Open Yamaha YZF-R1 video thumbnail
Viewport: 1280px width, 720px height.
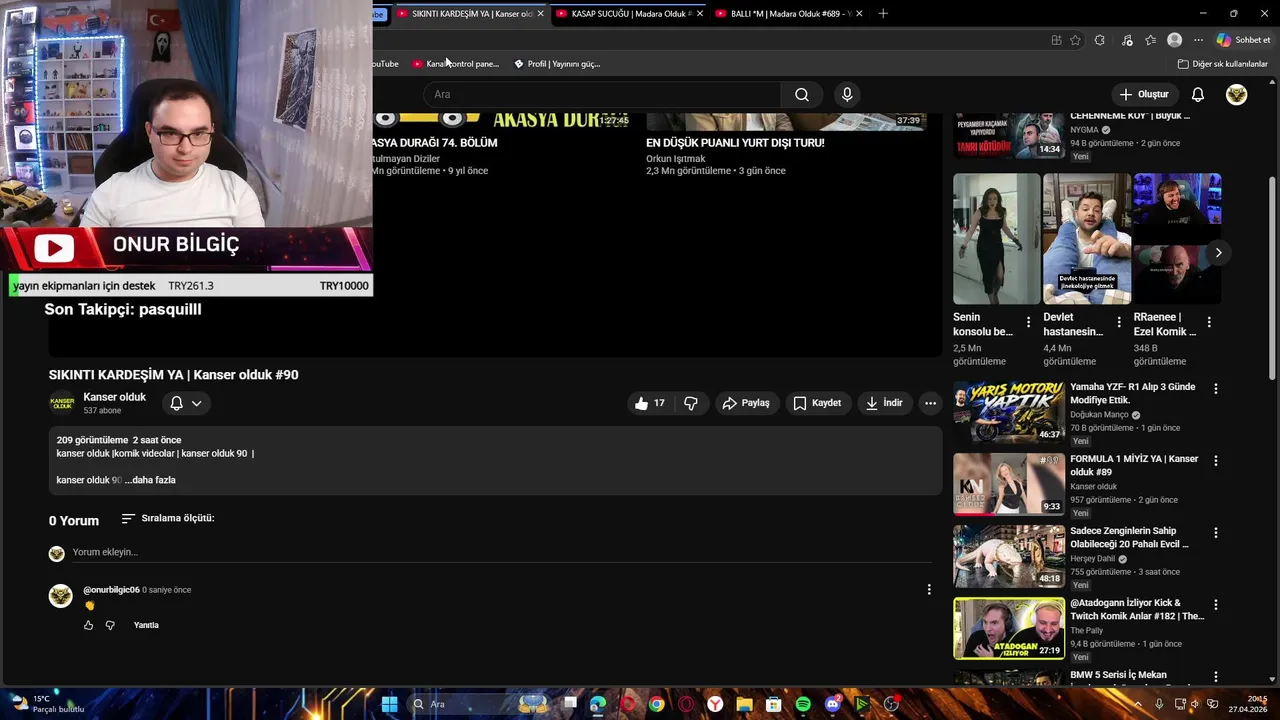1009,411
